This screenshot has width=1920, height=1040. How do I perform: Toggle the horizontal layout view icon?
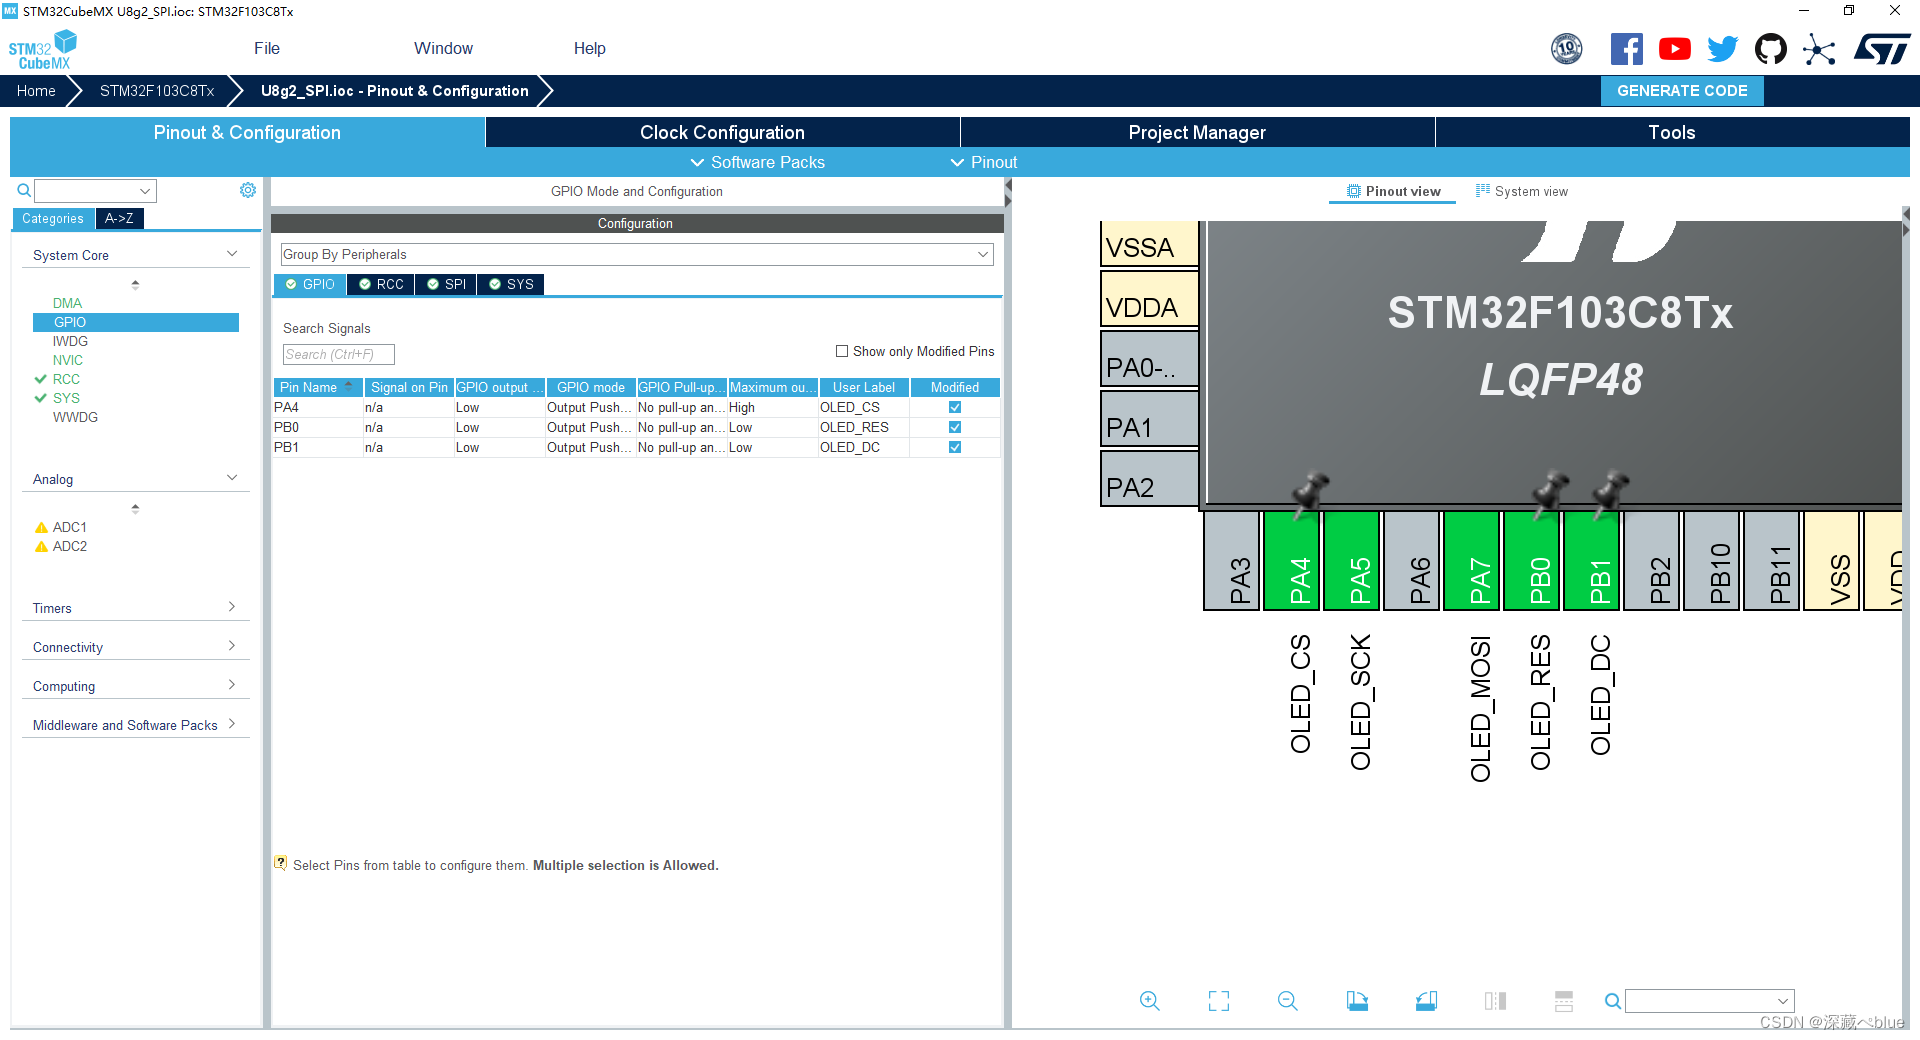(x=1564, y=1001)
